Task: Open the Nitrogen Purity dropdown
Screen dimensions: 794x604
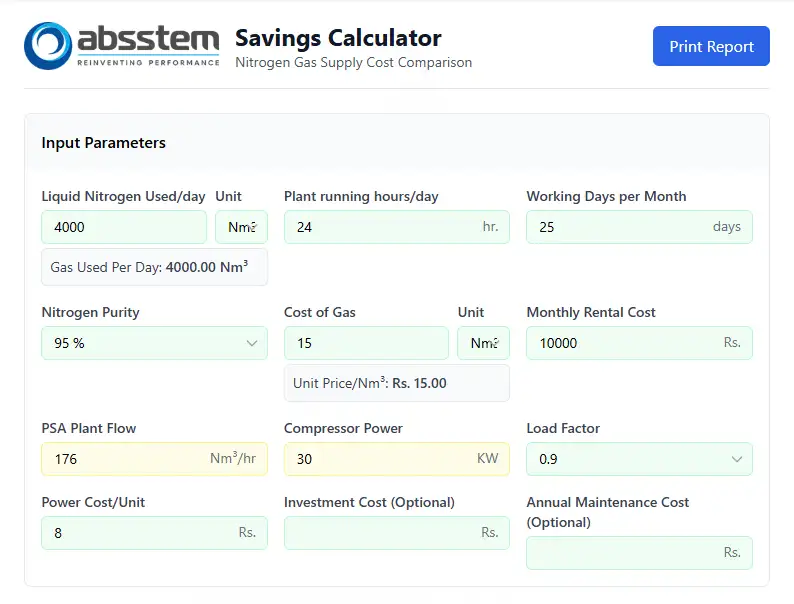Action: [x=154, y=343]
